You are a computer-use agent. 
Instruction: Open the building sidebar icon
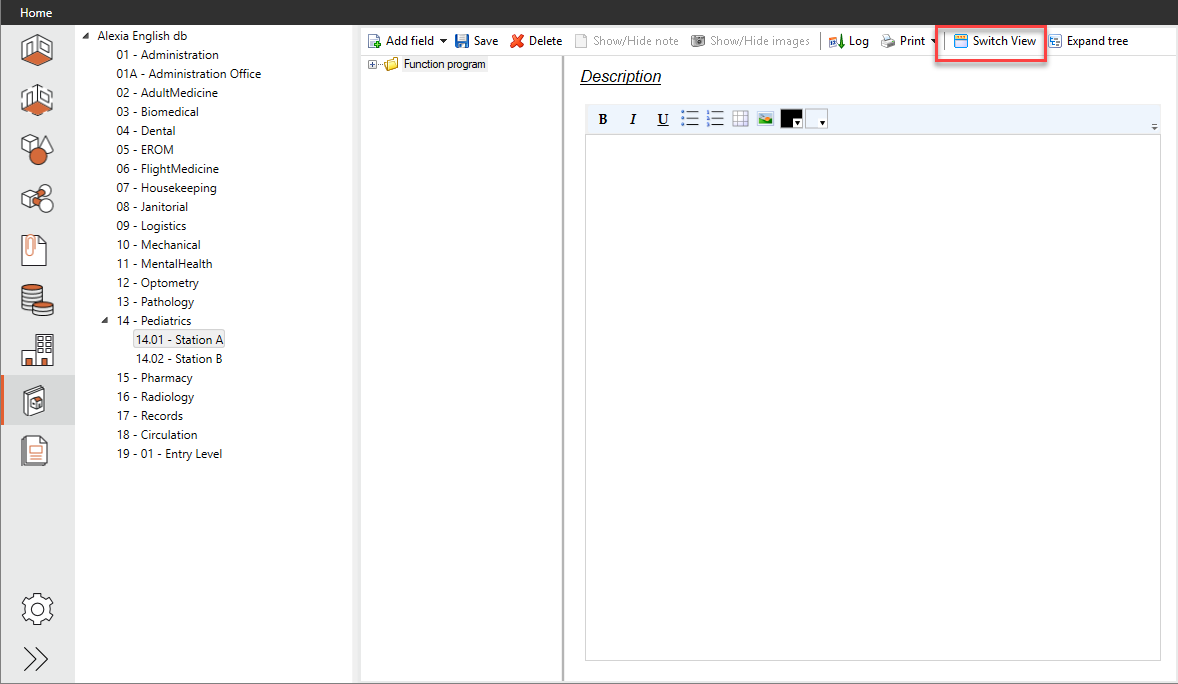[x=37, y=350]
